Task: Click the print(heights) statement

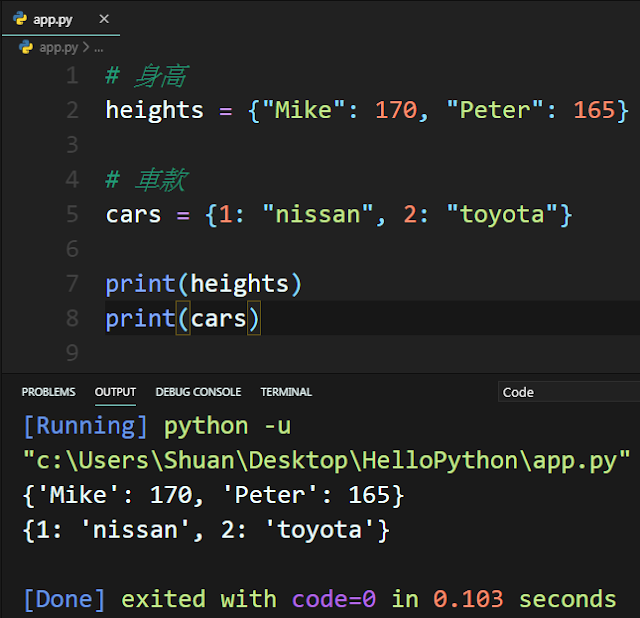Action: [x=203, y=284]
